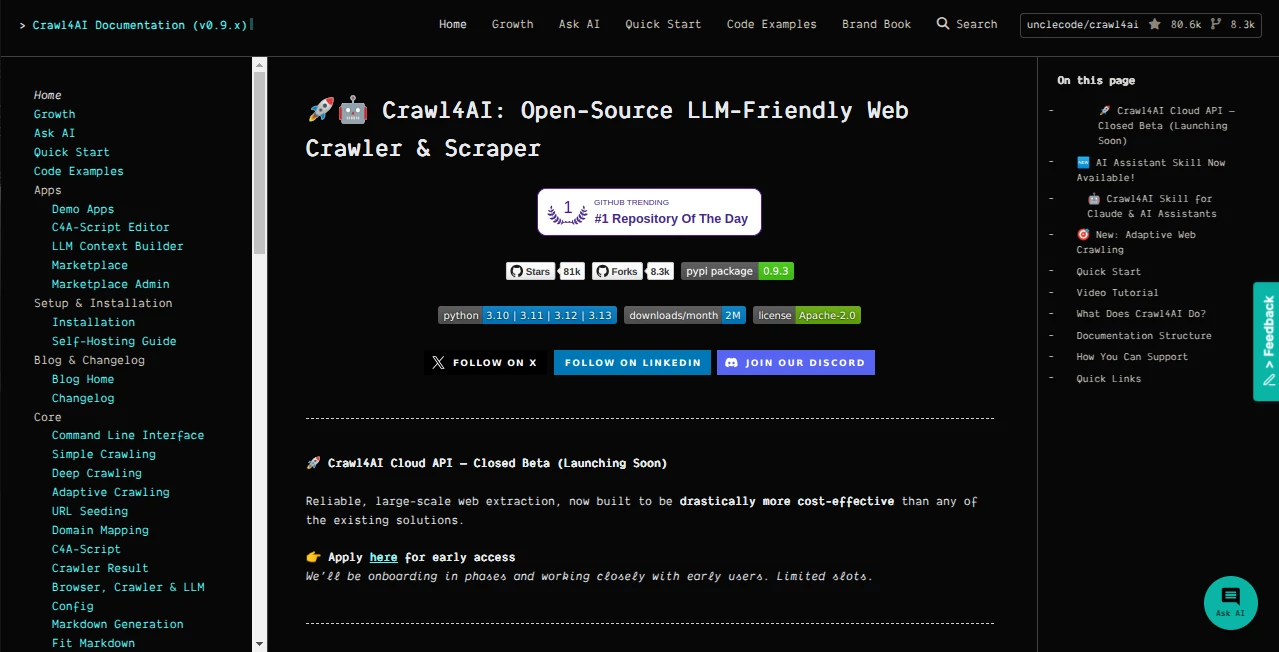Jump to Crawl4AI Skill for Claude section

coord(1152,206)
